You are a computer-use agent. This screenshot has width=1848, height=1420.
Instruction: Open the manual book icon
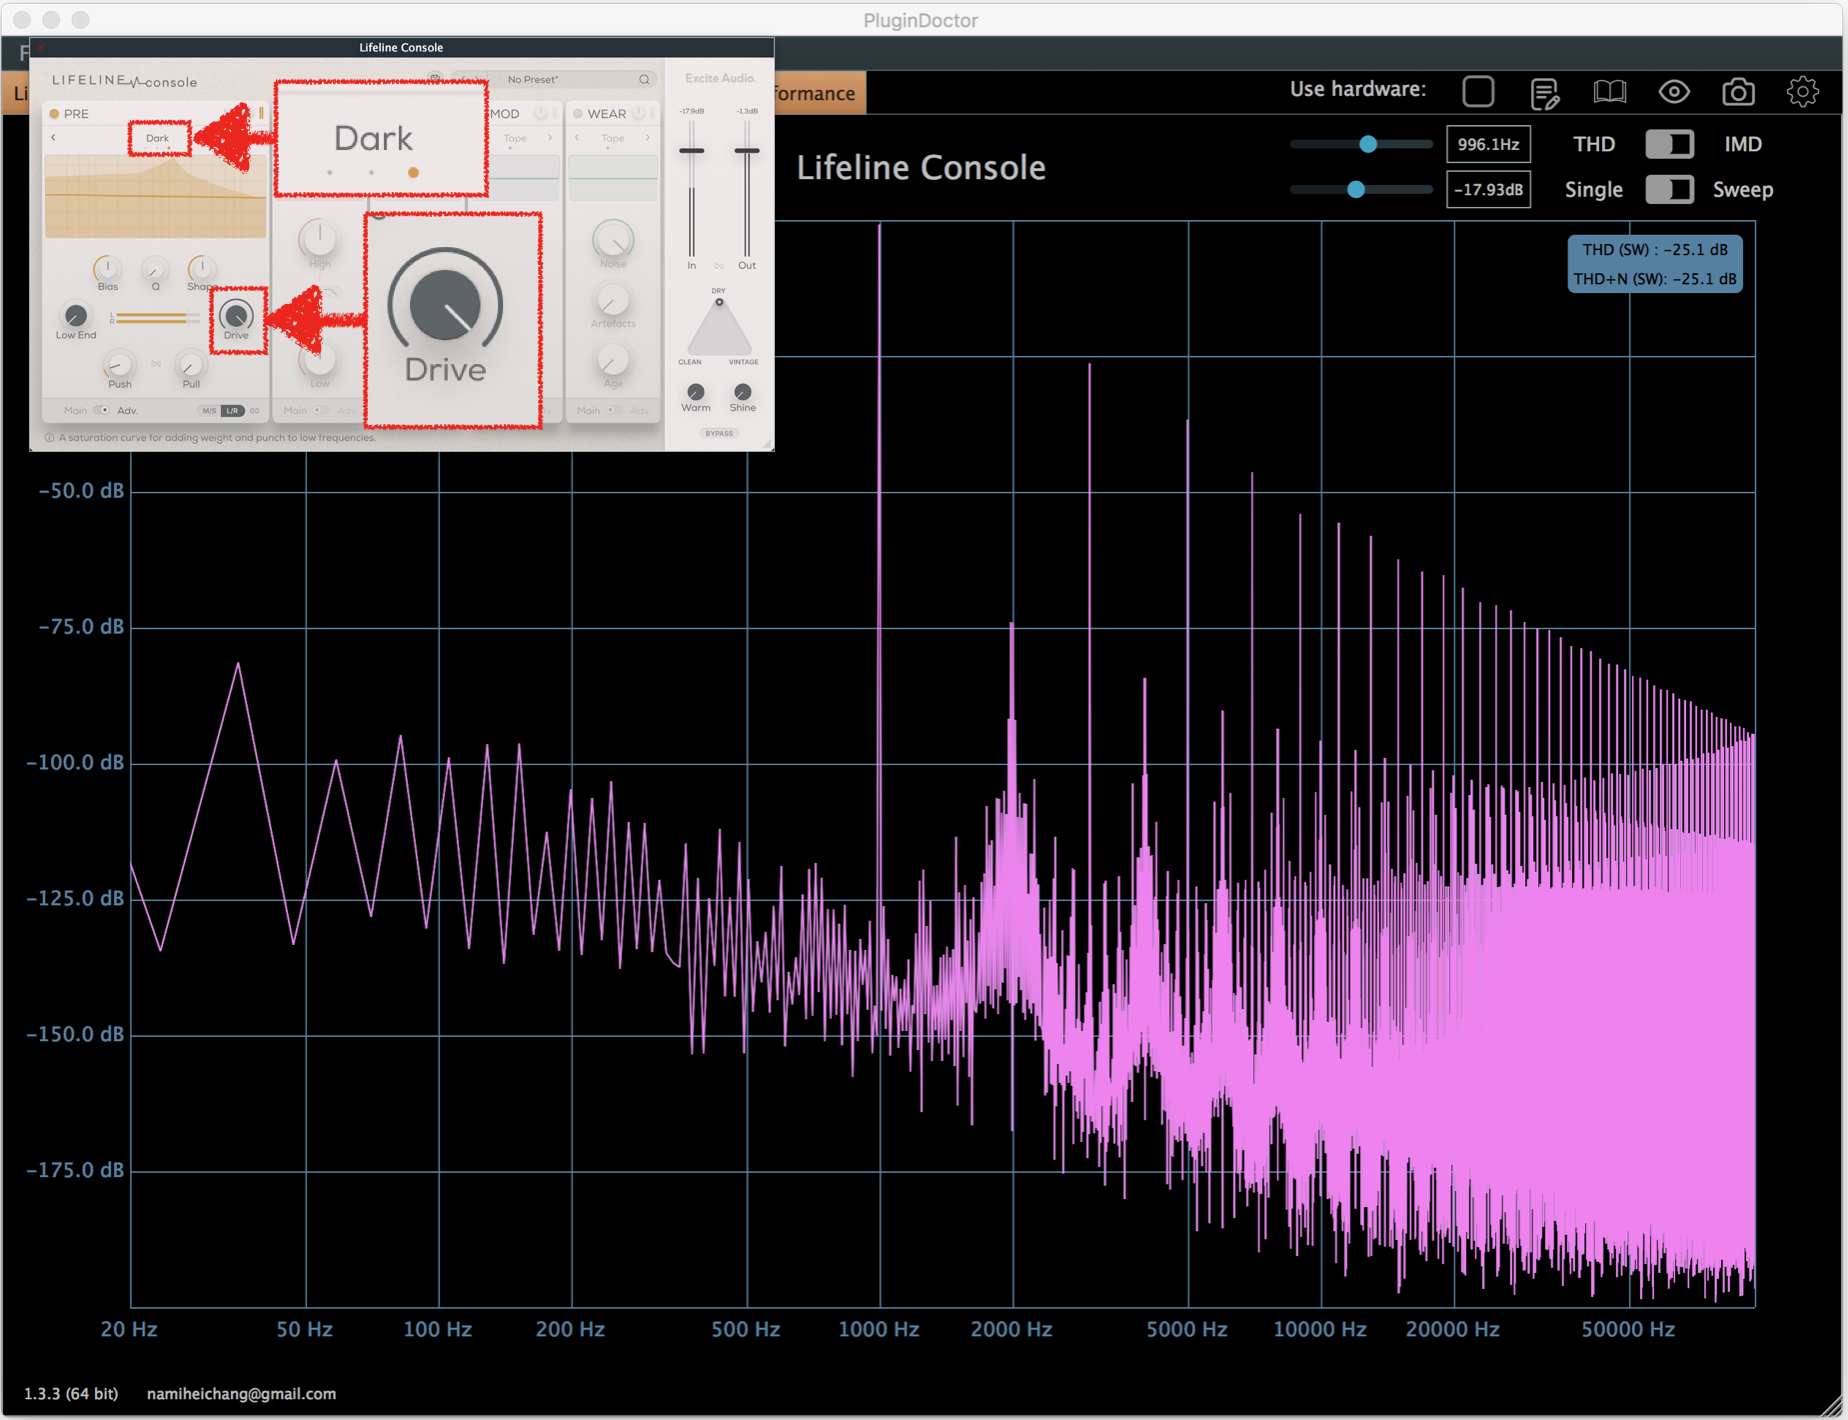coord(1609,92)
